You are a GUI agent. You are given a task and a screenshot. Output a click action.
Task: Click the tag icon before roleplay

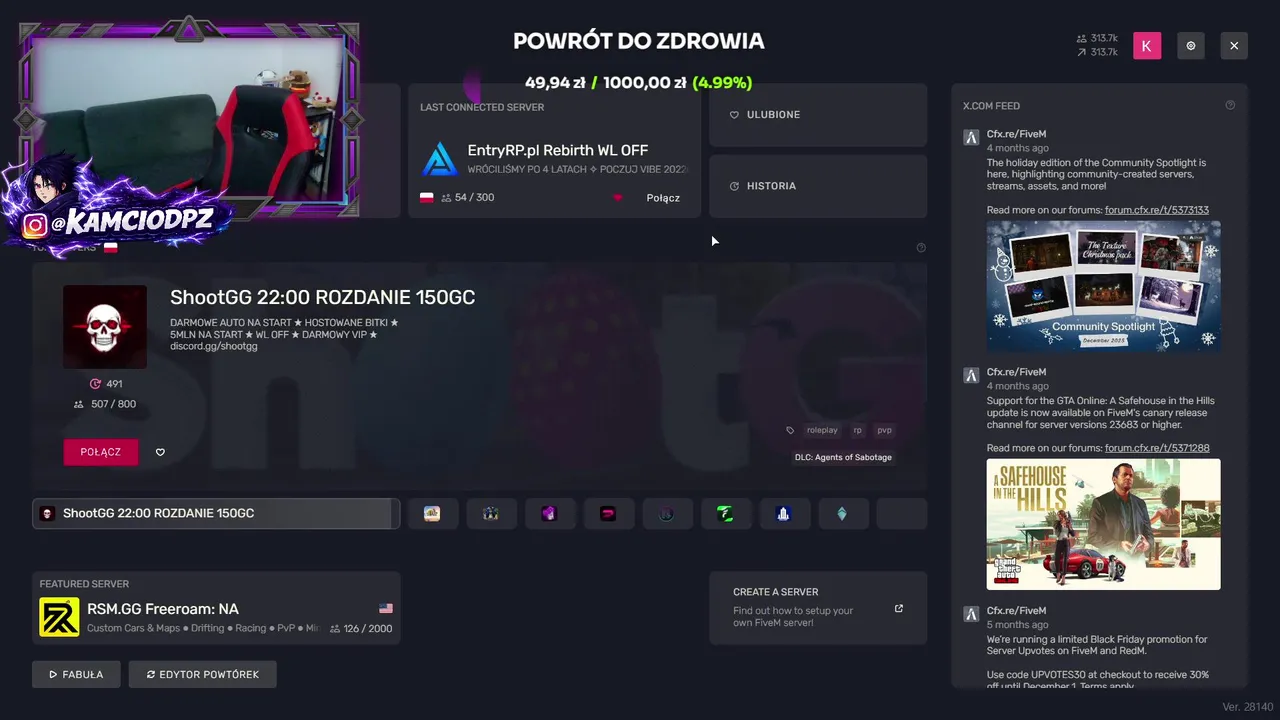coord(790,431)
